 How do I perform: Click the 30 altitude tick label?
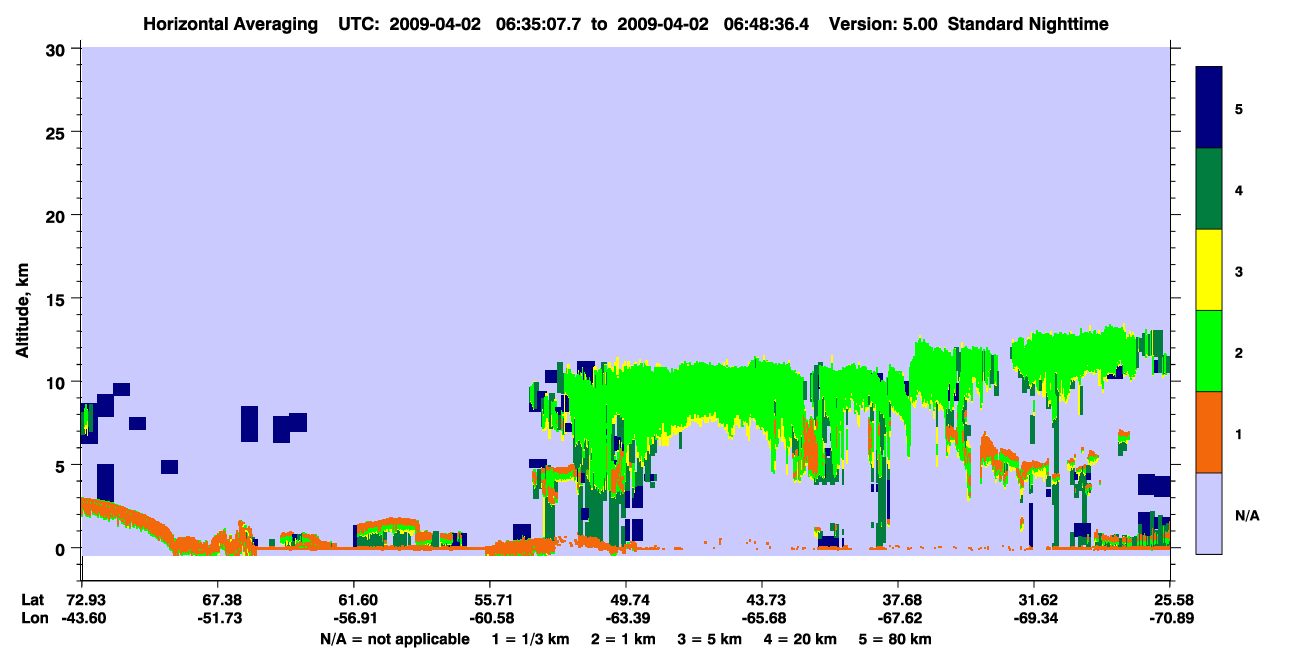click(58, 48)
